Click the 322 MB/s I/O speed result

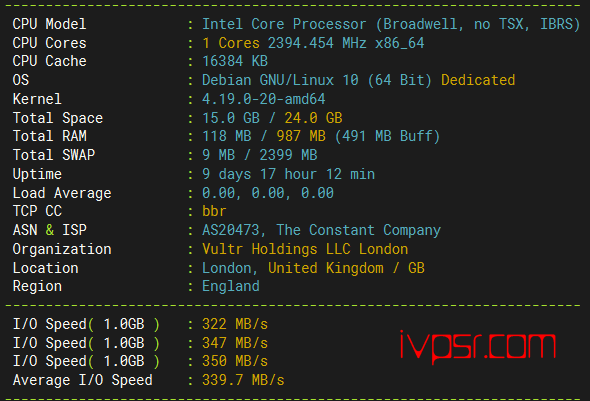(x=235, y=324)
